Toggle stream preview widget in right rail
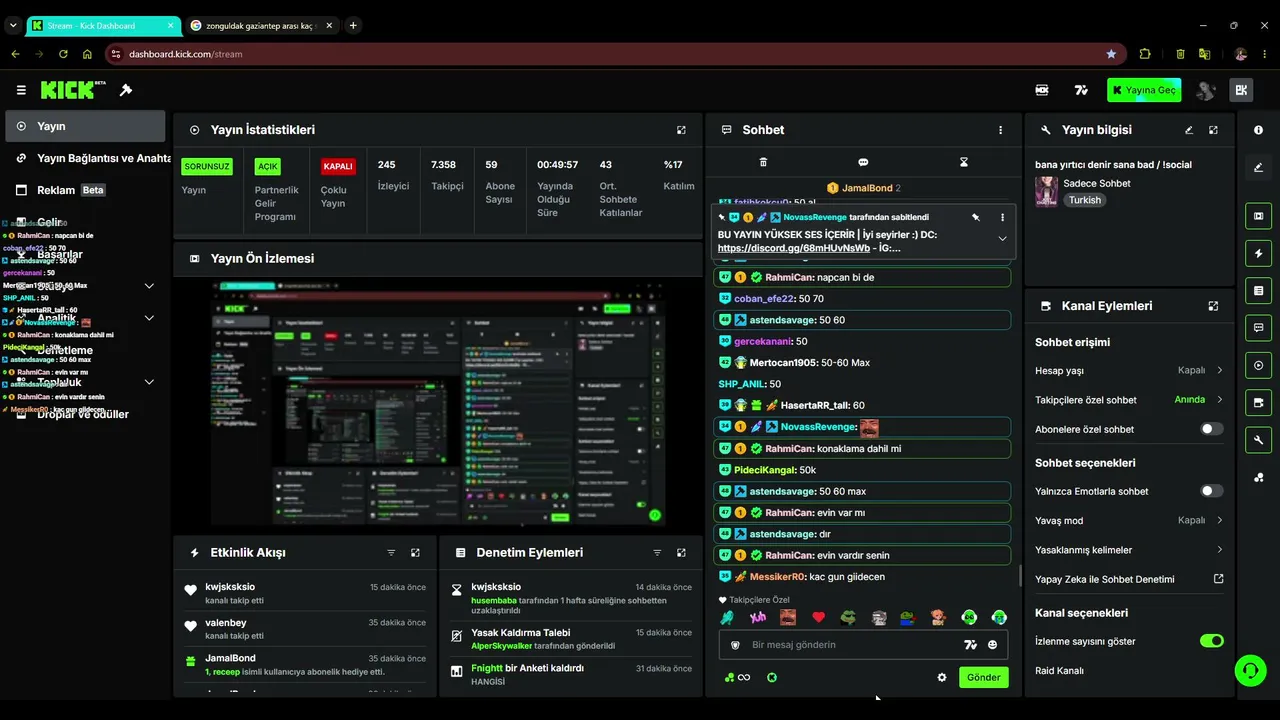This screenshot has width=1280, height=720. [1258, 216]
